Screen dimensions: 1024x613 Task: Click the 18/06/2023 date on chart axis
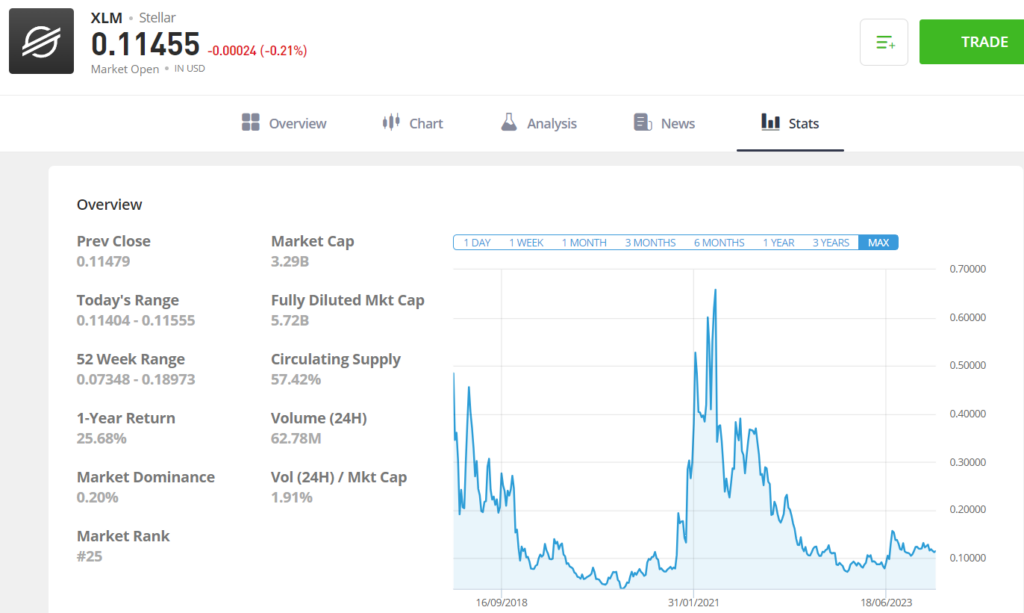pyautogui.click(x=886, y=603)
